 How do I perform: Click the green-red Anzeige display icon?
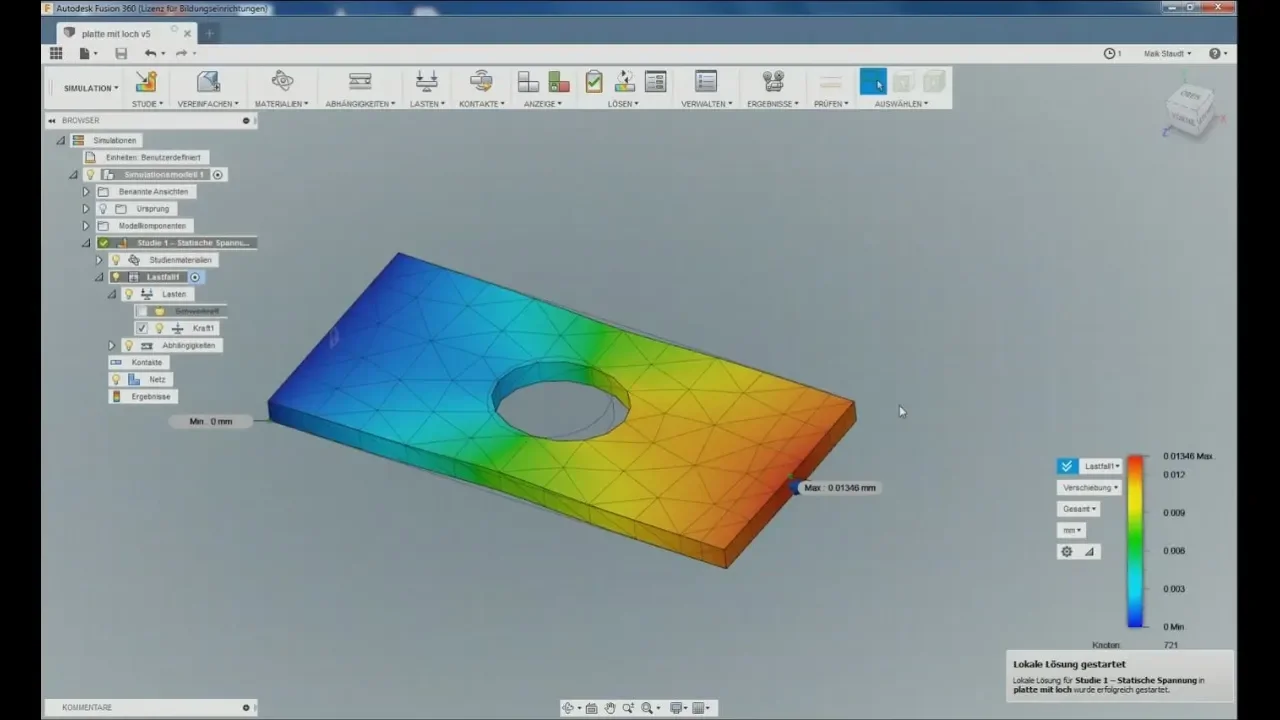[559, 82]
